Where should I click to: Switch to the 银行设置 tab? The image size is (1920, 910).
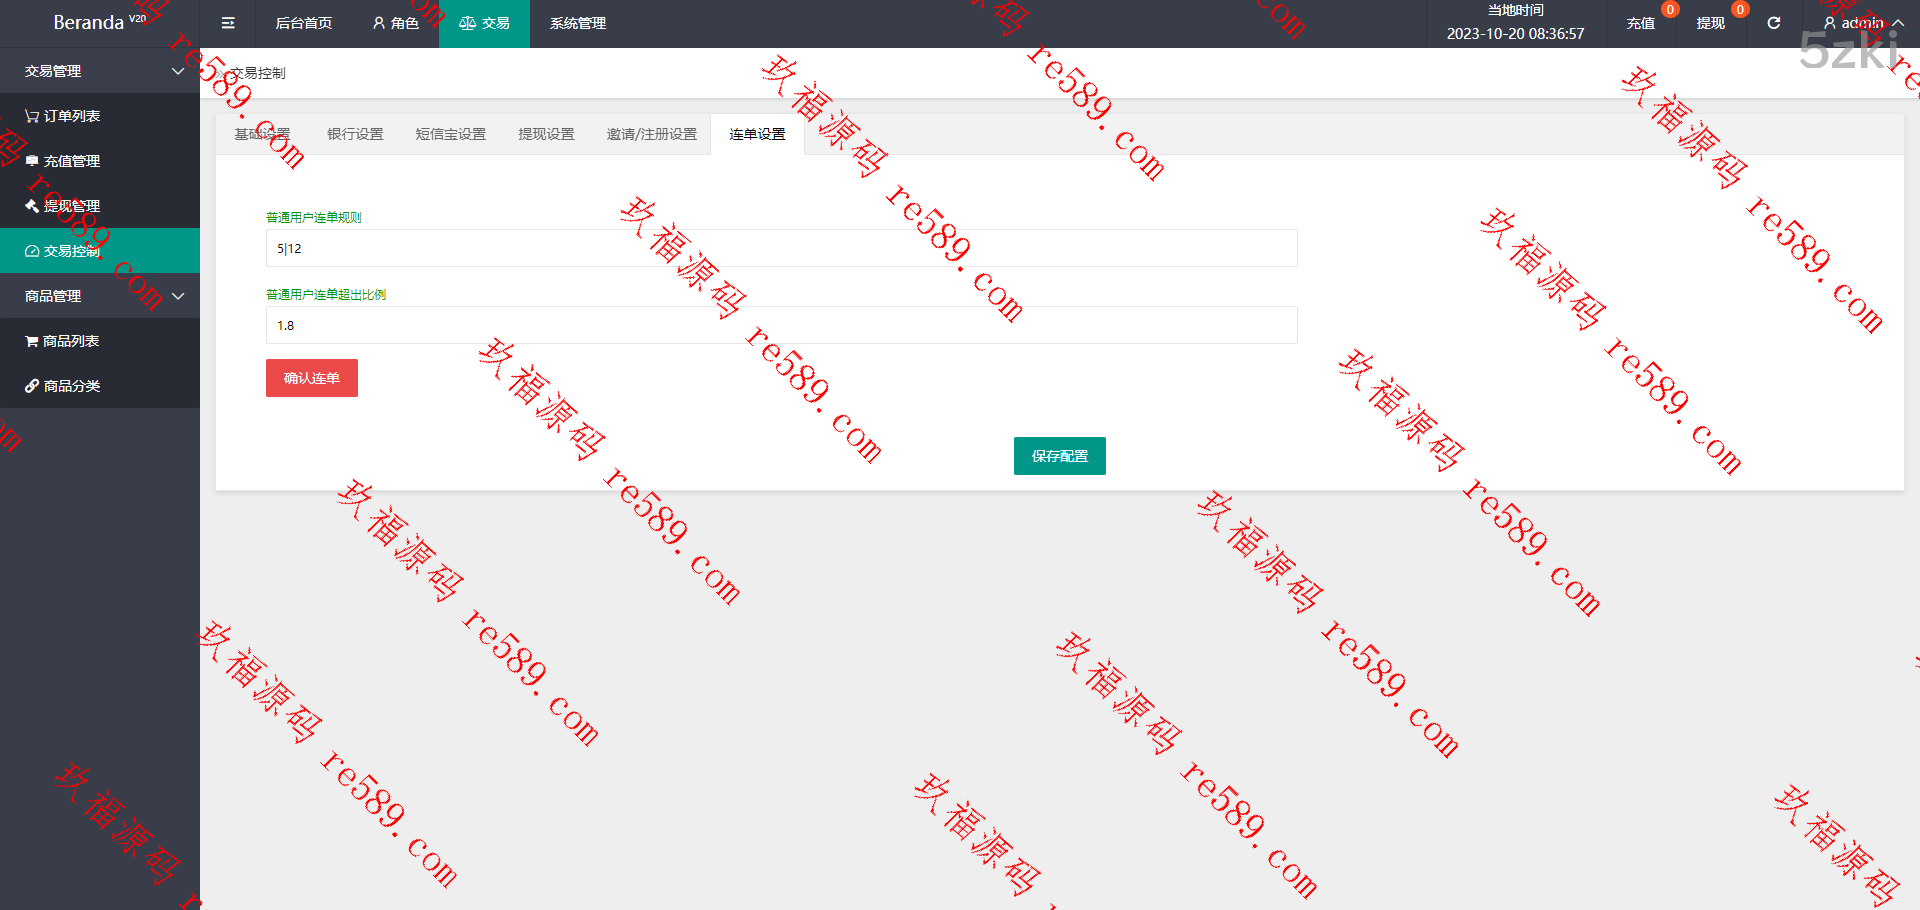tap(355, 134)
